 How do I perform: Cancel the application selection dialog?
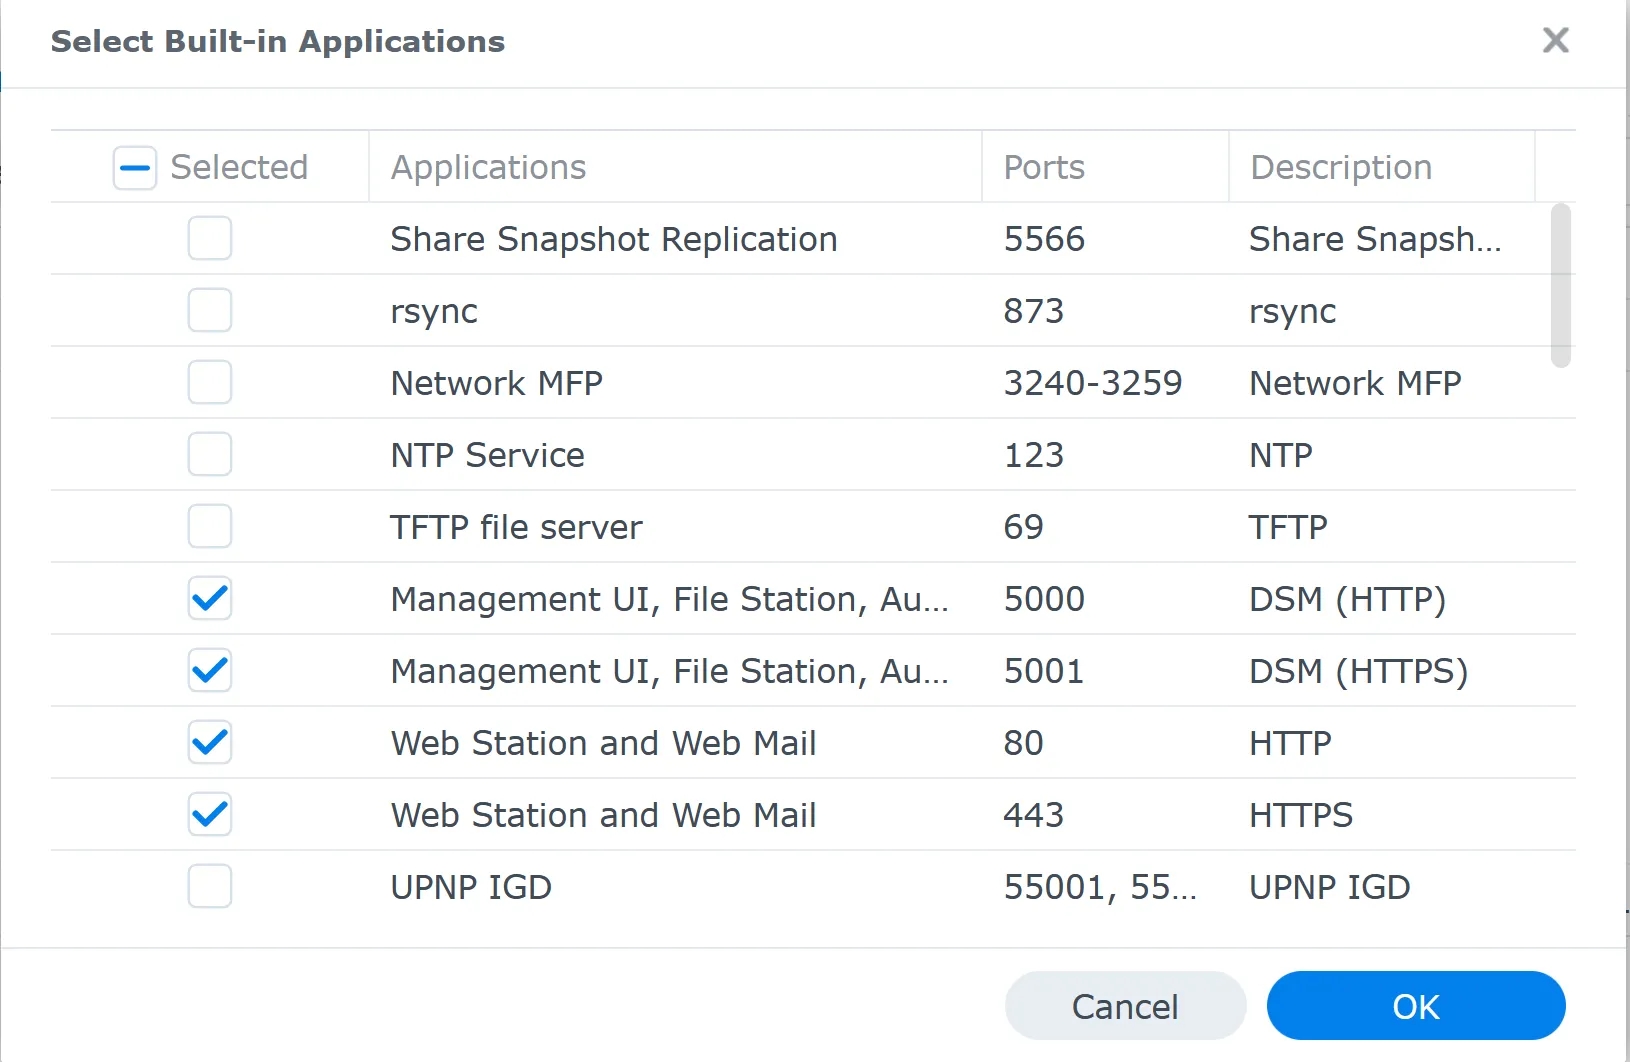click(1125, 1006)
